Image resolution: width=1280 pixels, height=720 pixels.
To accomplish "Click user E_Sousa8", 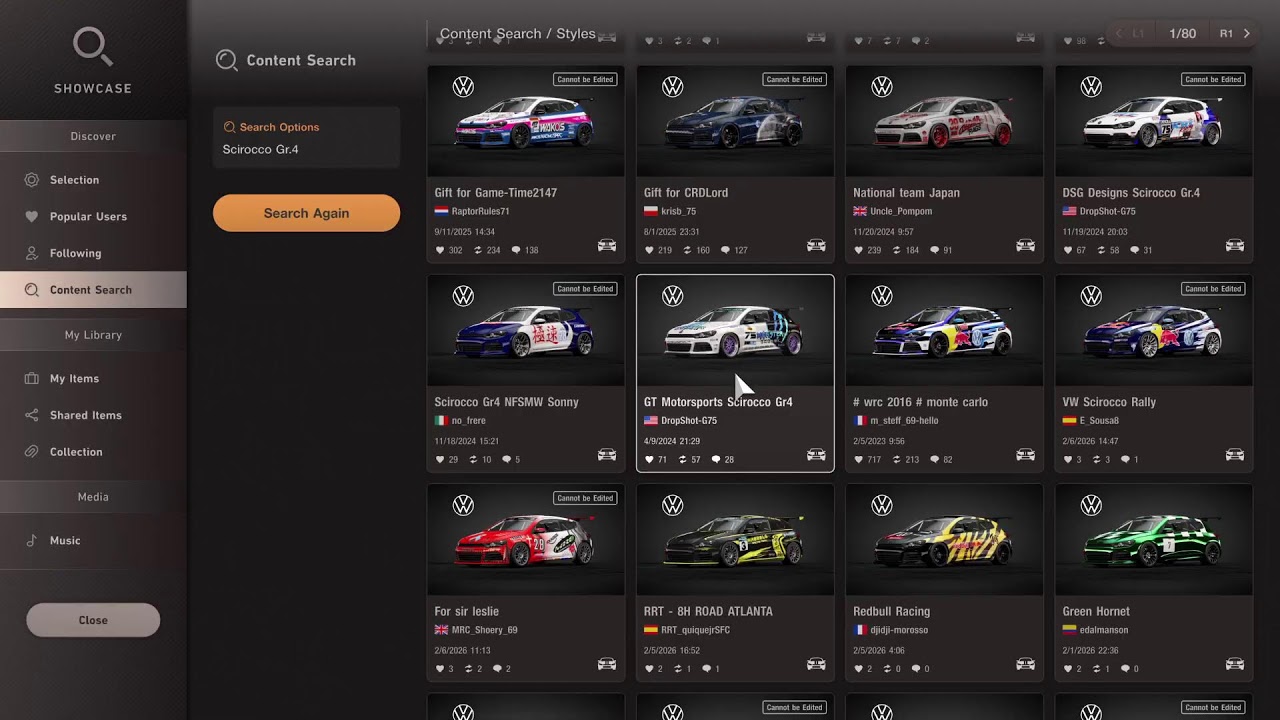I will 1099,421.
